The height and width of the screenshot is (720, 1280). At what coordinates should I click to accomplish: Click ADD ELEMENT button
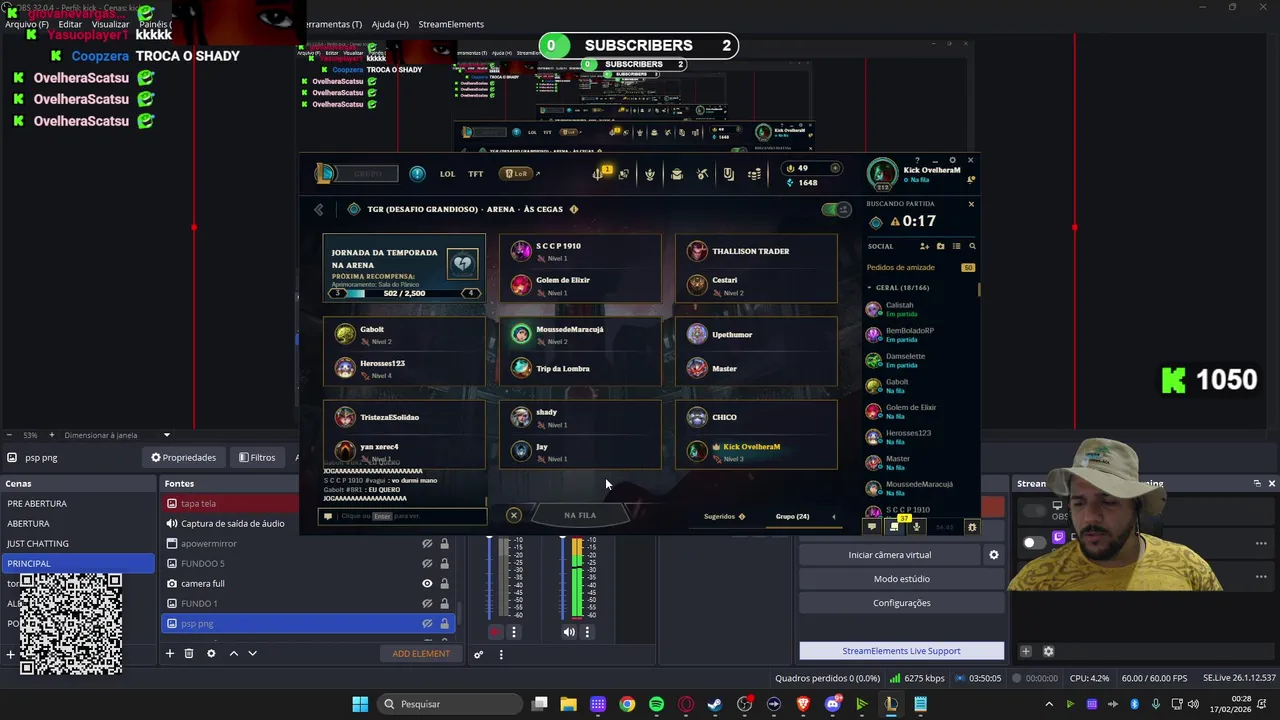click(421, 654)
